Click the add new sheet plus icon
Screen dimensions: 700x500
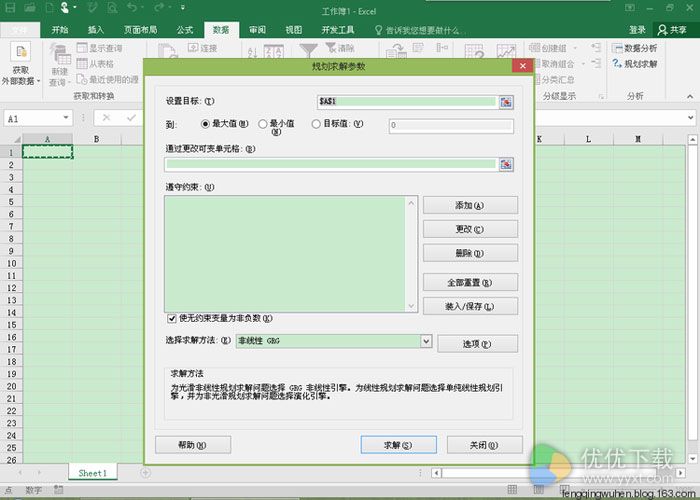pyautogui.click(x=146, y=472)
